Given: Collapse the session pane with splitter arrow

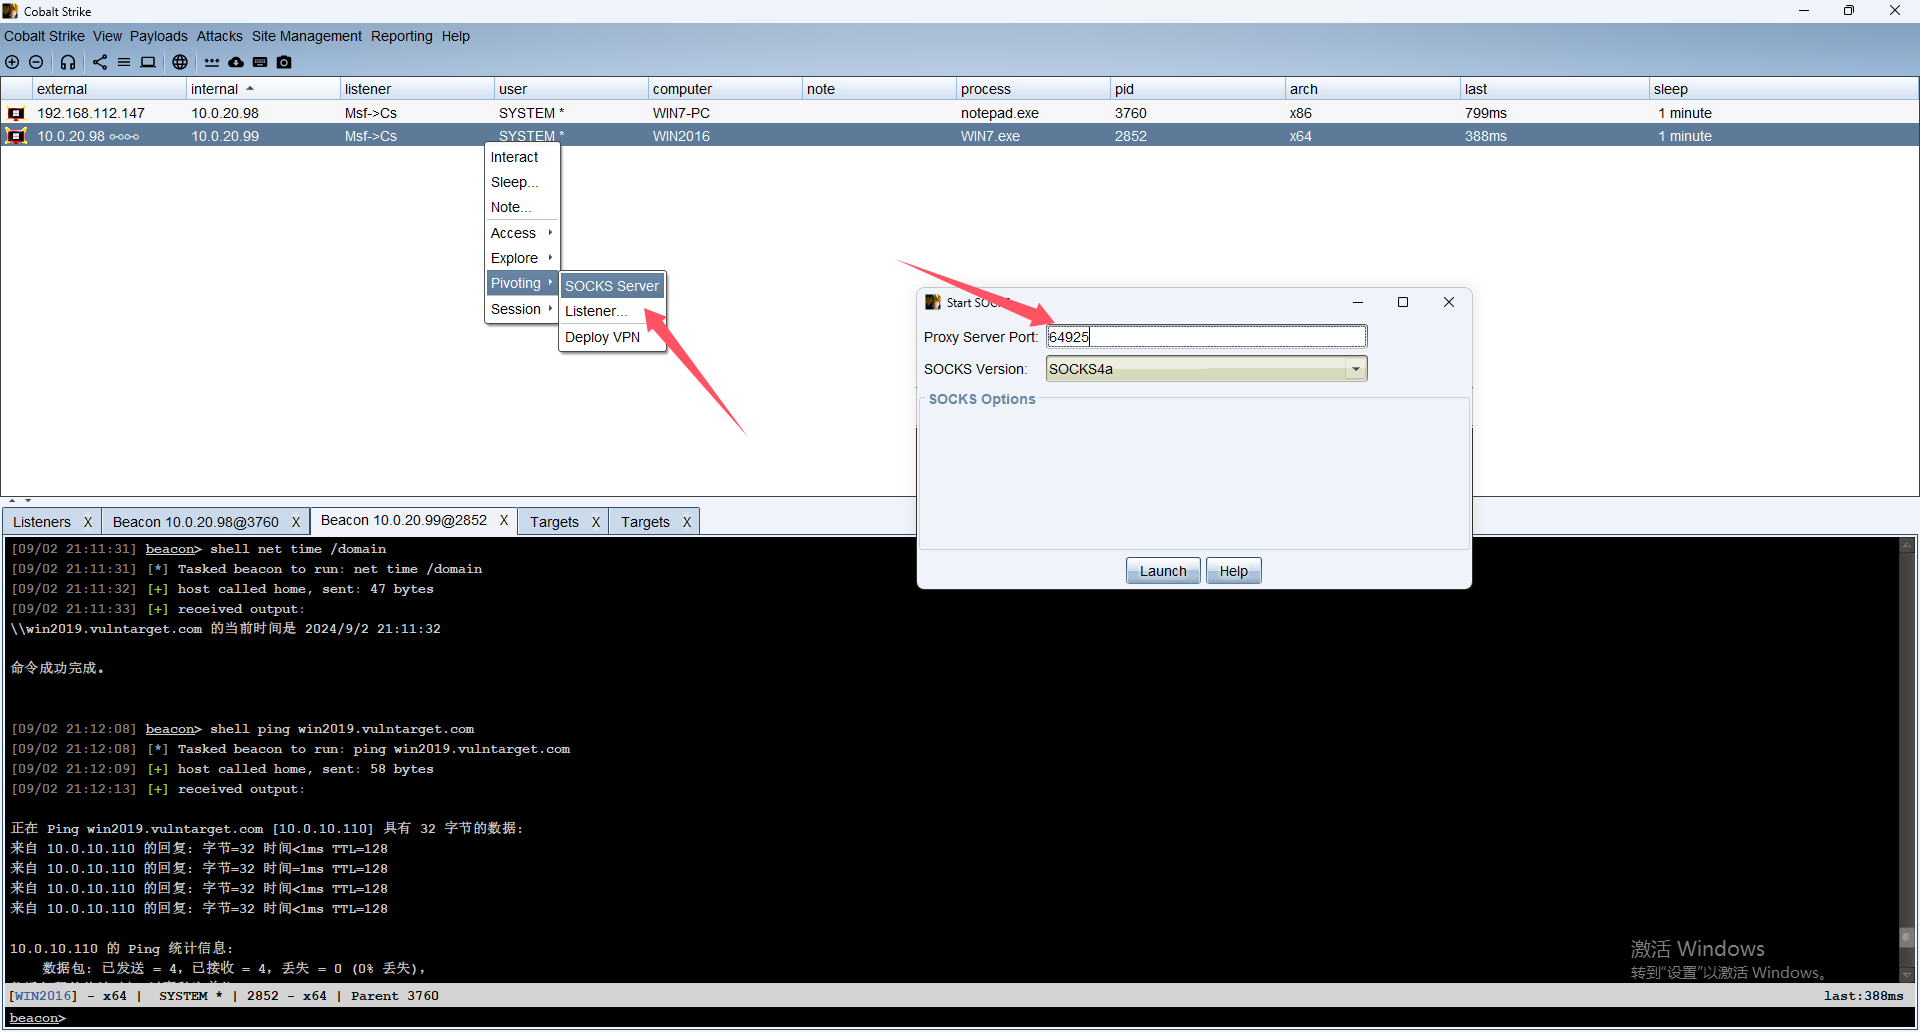Looking at the screenshot, I should tap(12, 500).
